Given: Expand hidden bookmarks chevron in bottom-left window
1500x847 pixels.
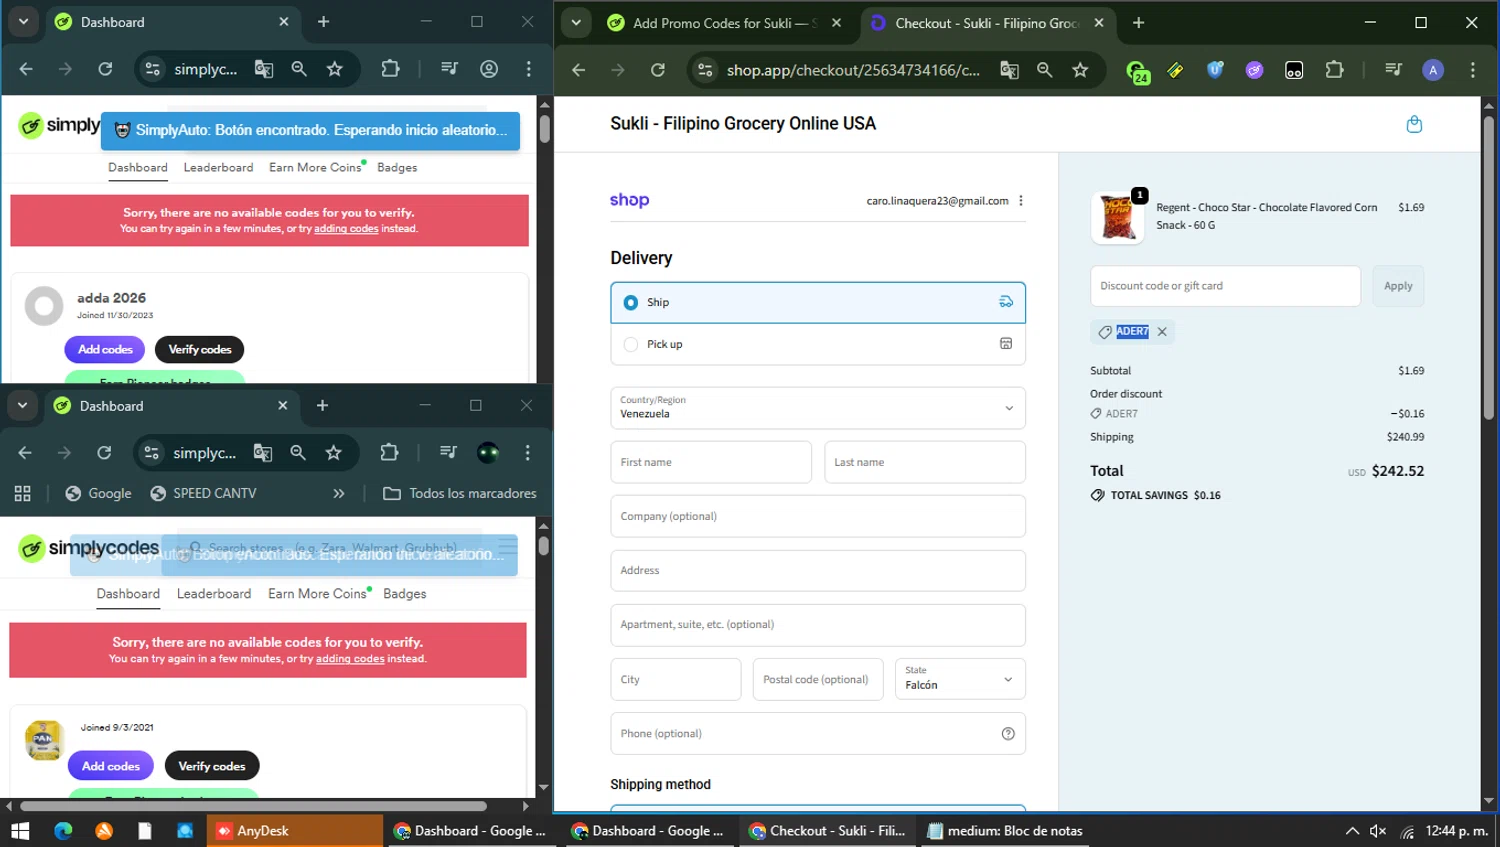Looking at the screenshot, I should [339, 493].
